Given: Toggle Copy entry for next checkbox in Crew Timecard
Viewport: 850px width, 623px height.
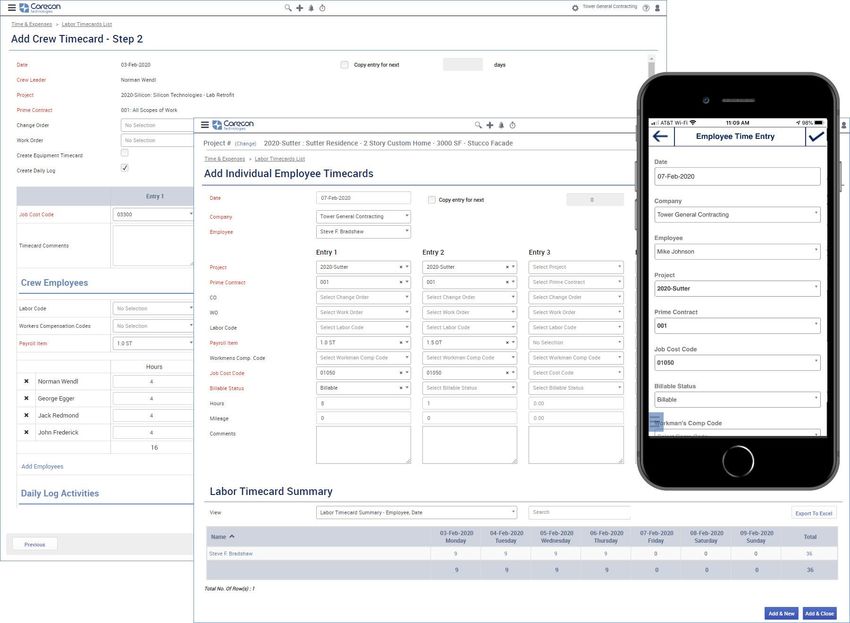Looking at the screenshot, I should pyautogui.click(x=344, y=65).
